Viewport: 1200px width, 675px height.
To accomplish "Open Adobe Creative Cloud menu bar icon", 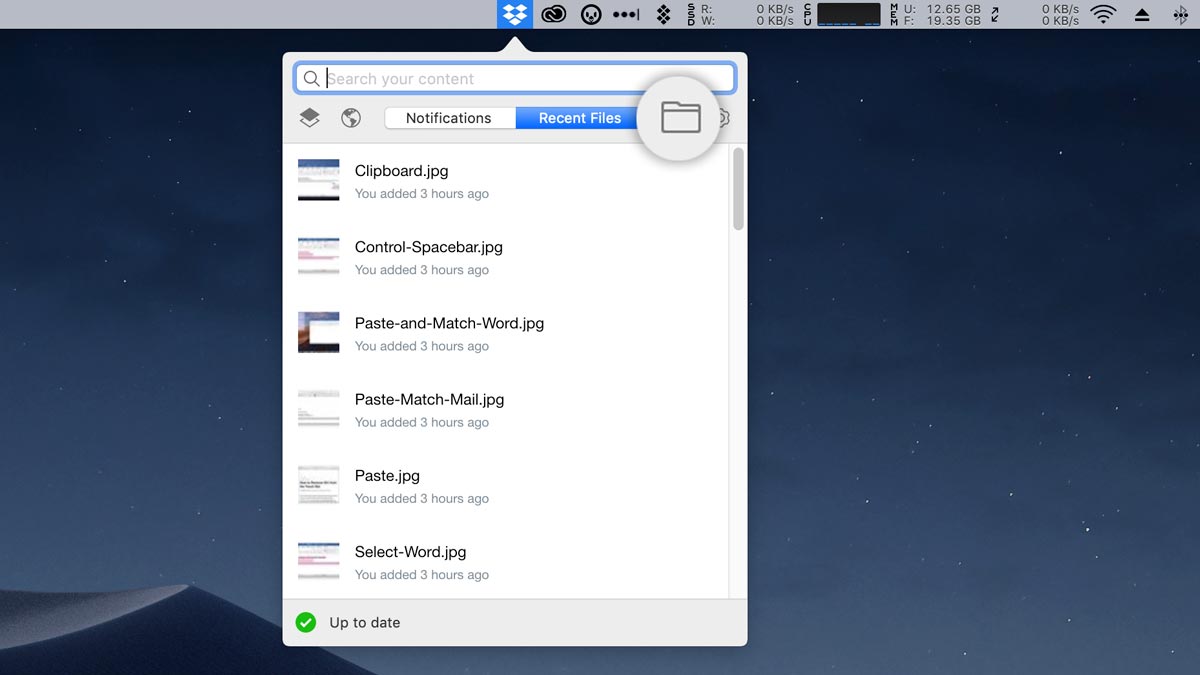I will pos(554,14).
